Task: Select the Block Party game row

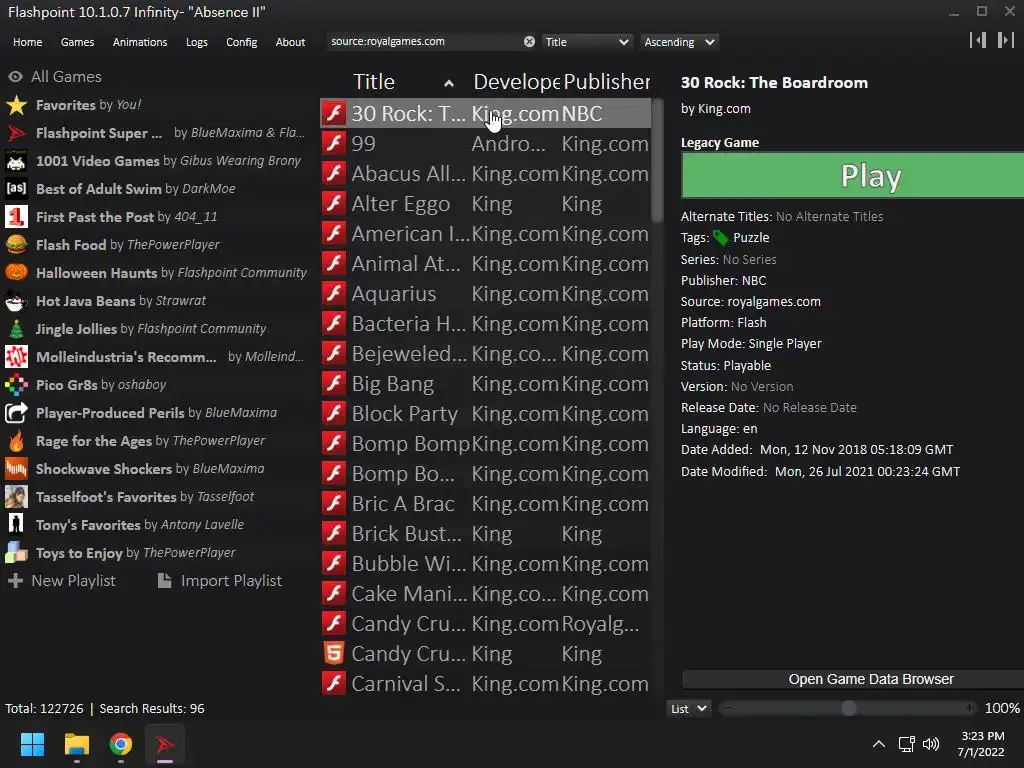Action: (485, 414)
